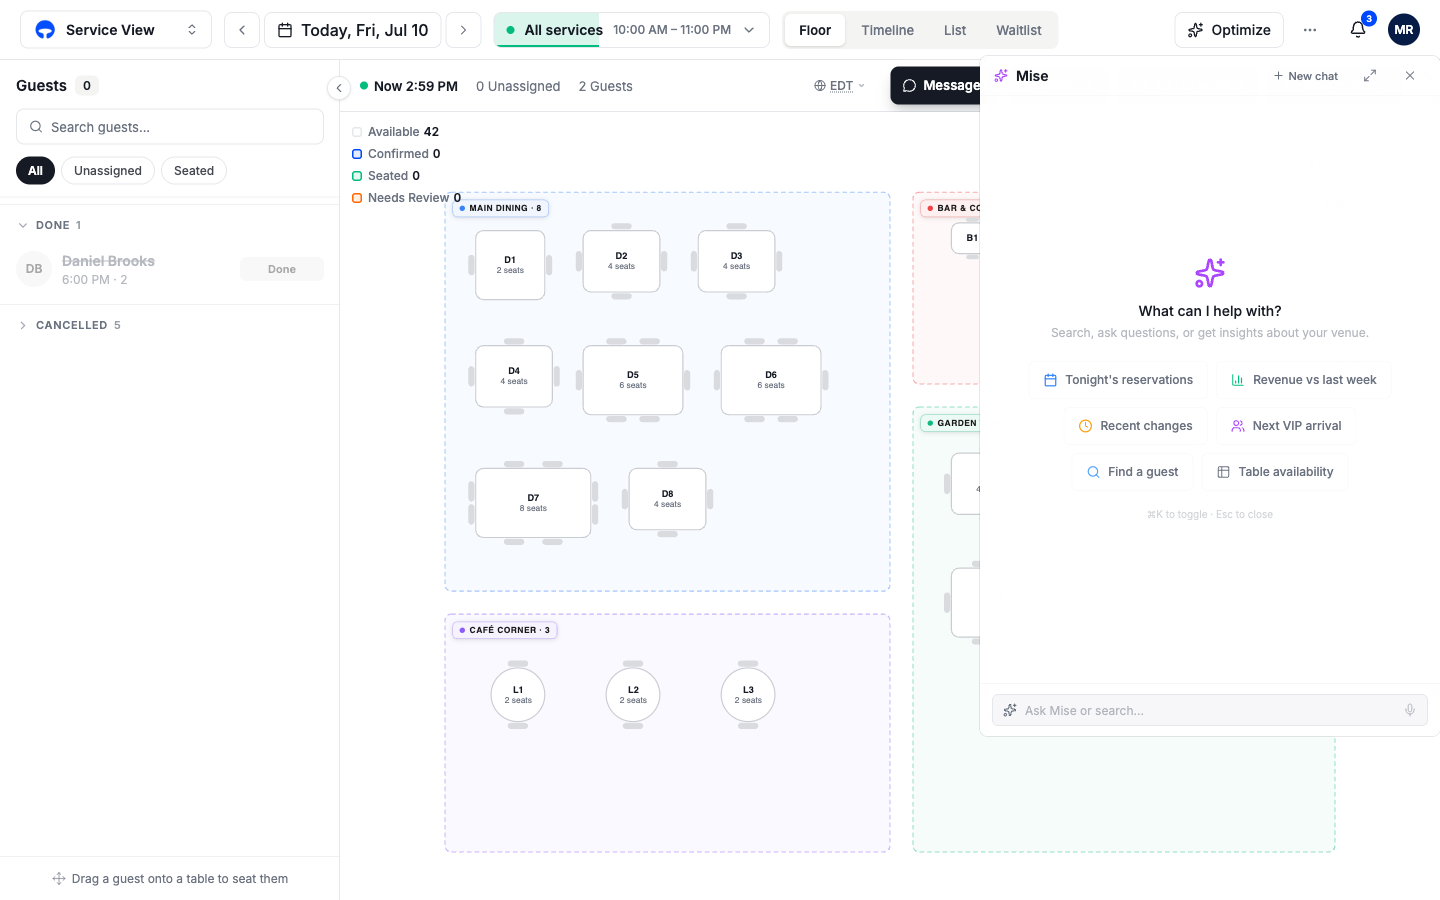
Task: Choose Revenue vs last week suggestion
Action: pyautogui.click(x=1304, y=380)
